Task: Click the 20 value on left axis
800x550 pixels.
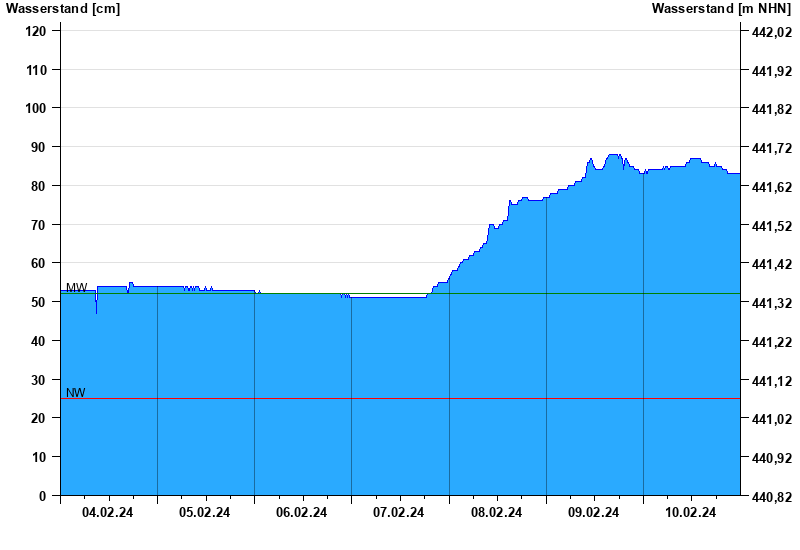Action: click(39, 418)
